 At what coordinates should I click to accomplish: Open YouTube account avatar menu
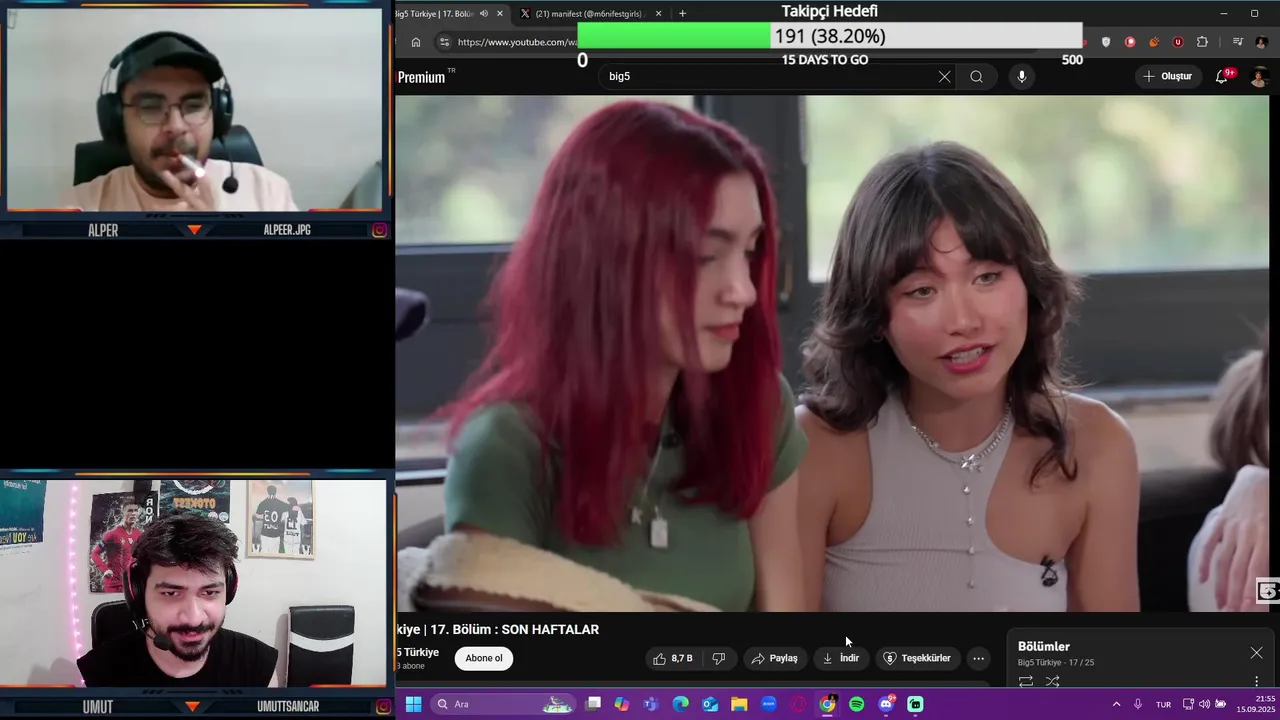(x=1259, y=77)
